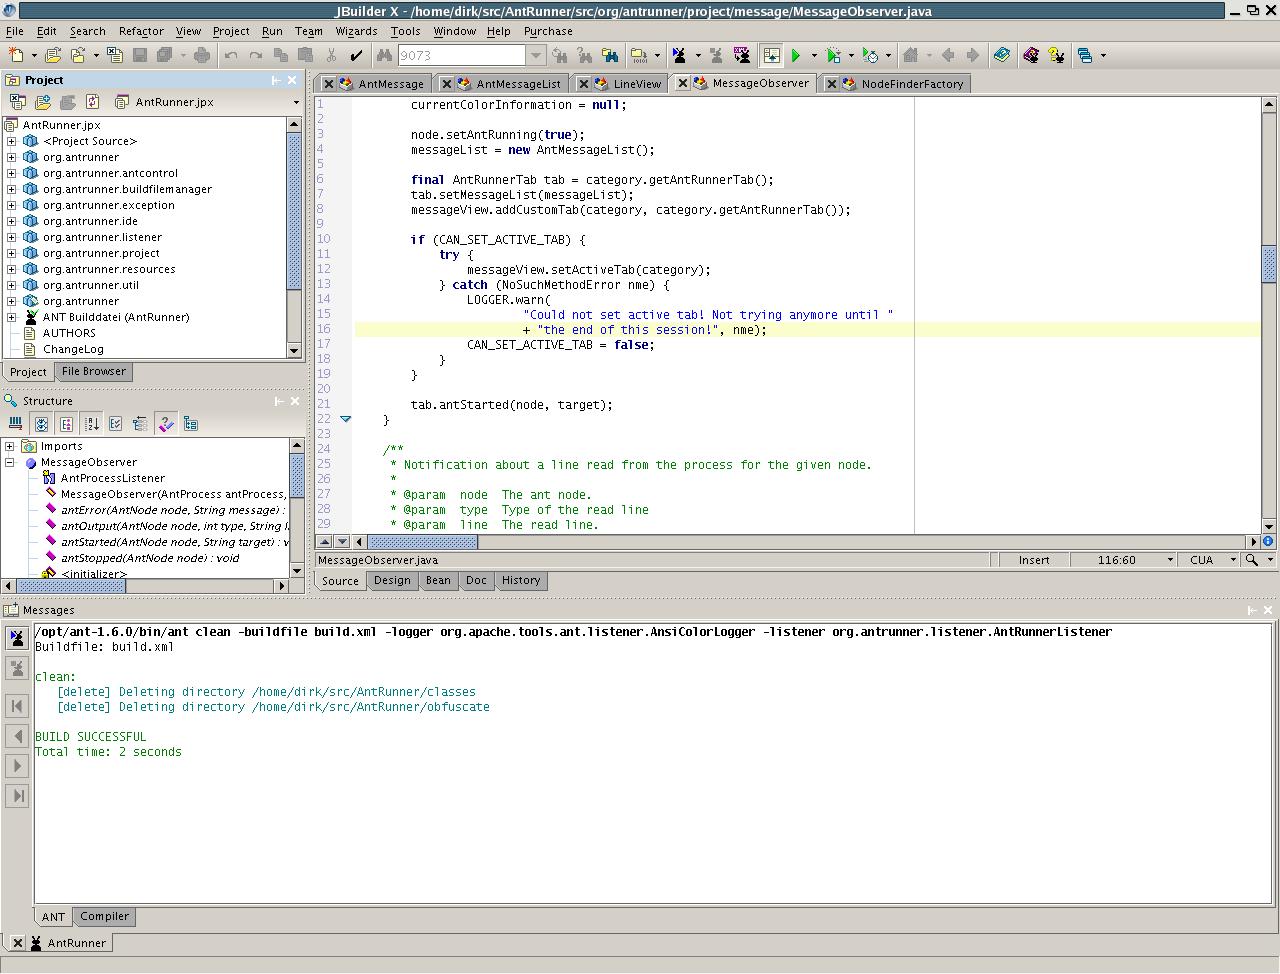Switch to the Compiler messages tab
Viewport: 1280px width, 974px height.
coord(104,916)
